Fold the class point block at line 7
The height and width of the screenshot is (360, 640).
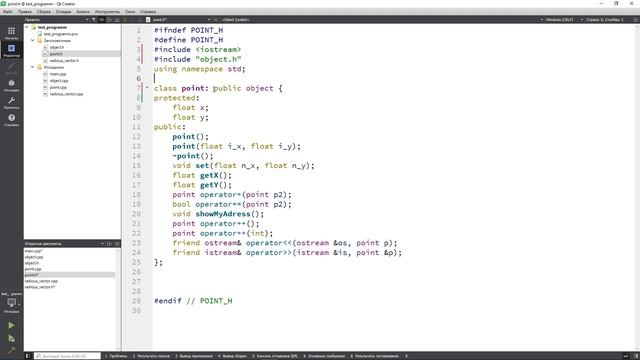click(147, 88)
